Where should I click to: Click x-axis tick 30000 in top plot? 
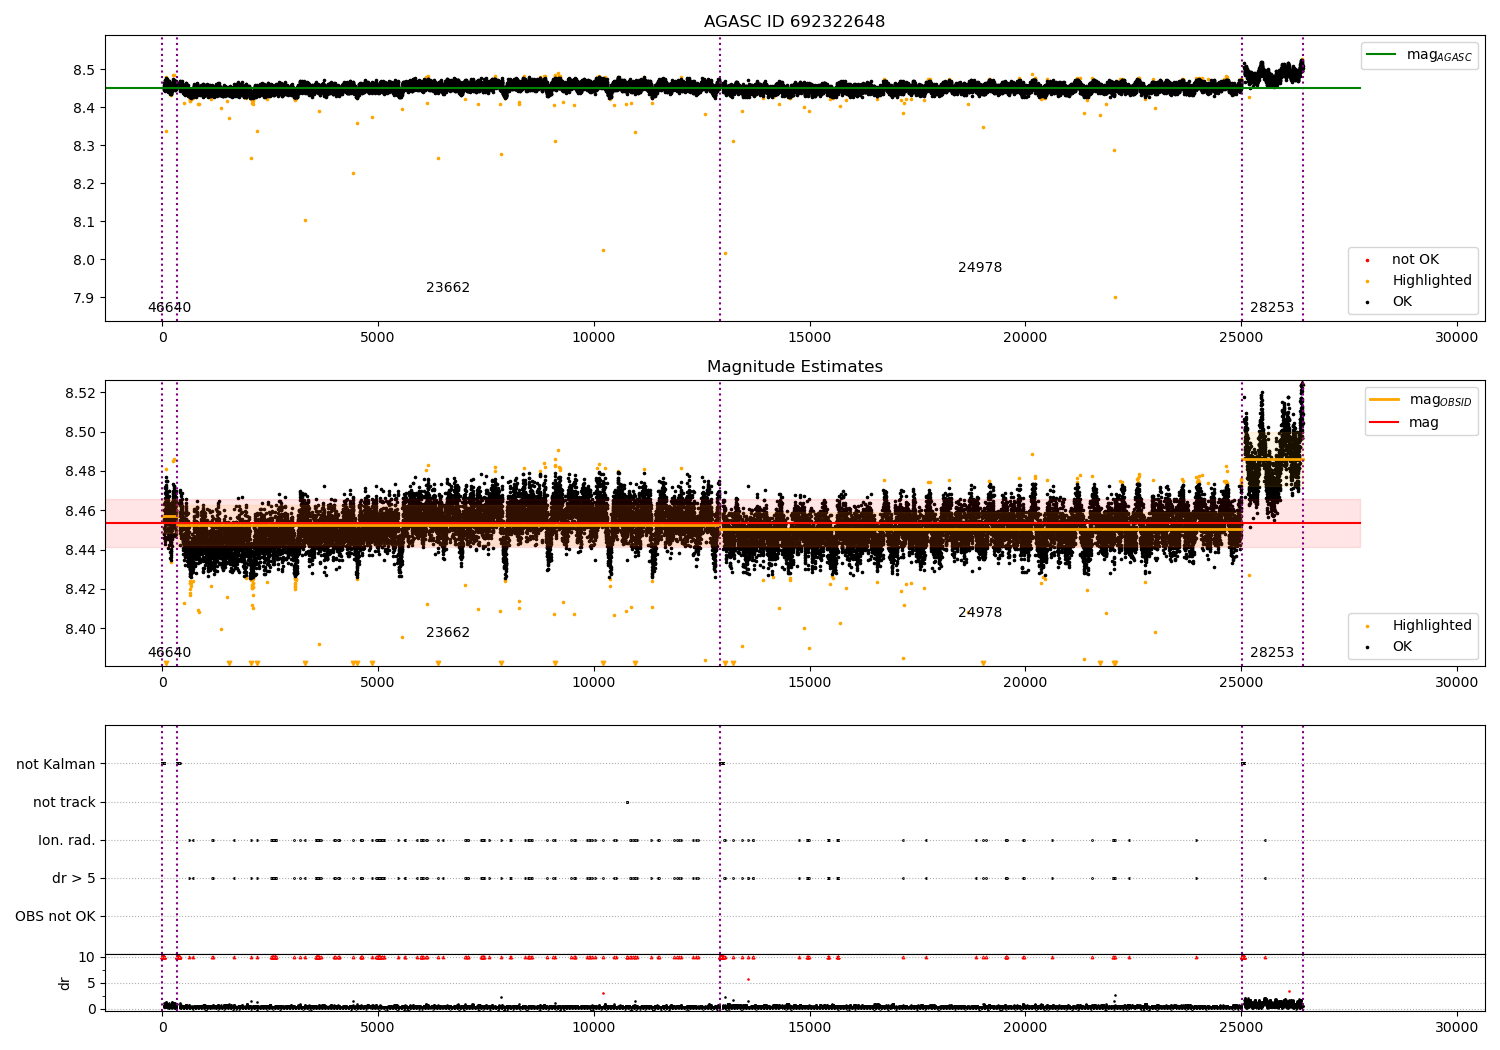point(1456,338)
